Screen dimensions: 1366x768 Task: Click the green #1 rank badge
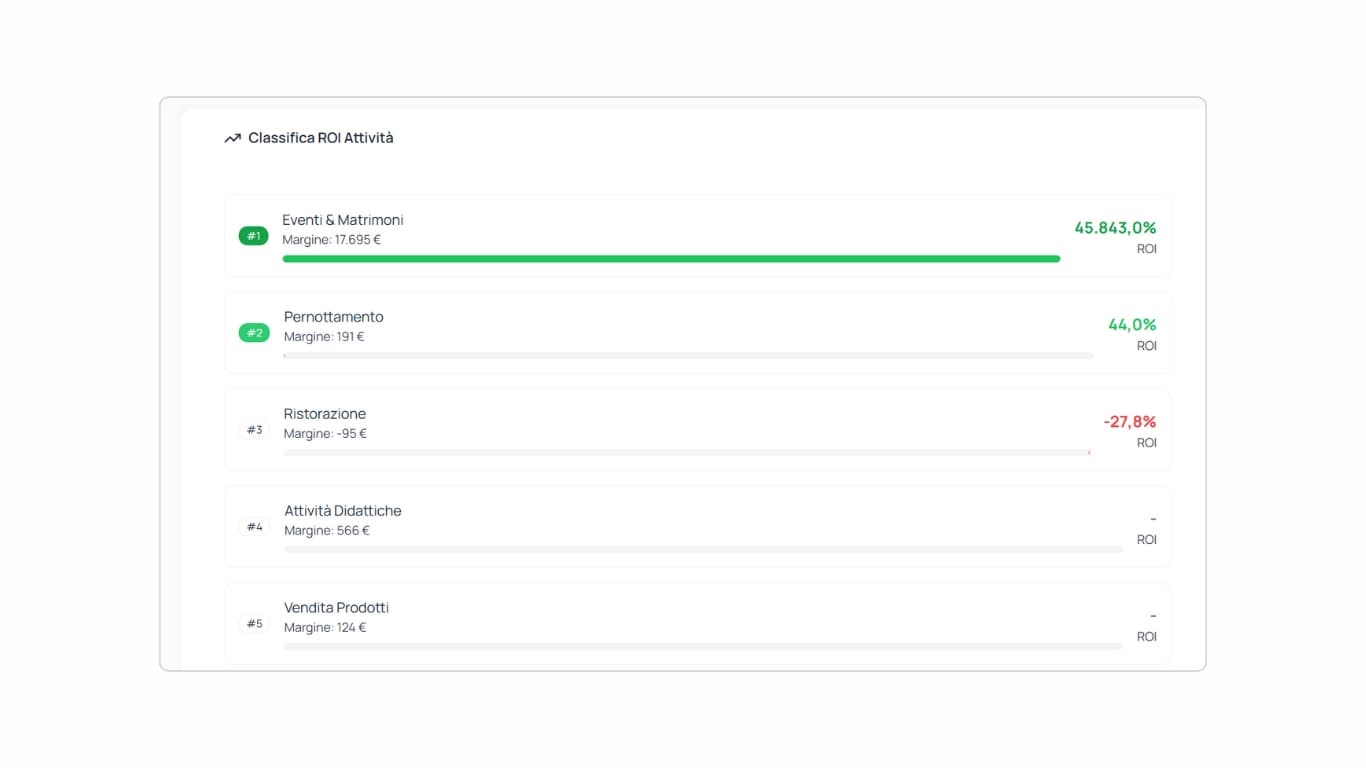[253, 236]
